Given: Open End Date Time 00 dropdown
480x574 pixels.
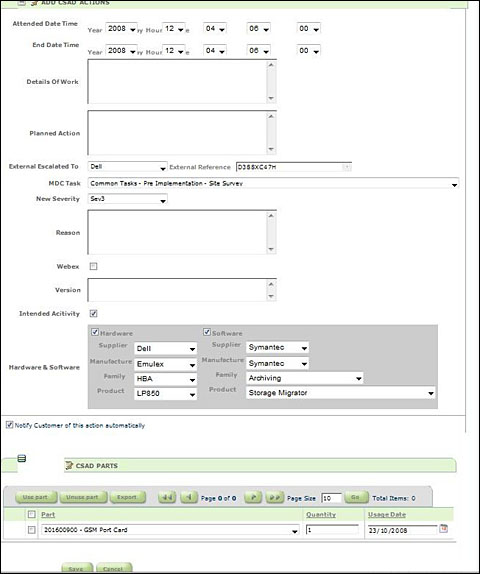Looking at the screenshot, I should (x=309, y=51).
